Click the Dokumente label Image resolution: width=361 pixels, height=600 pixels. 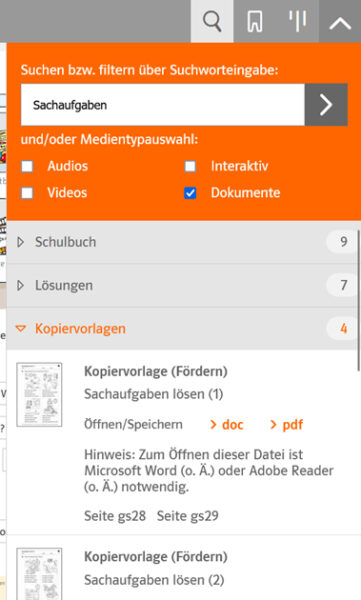point(245,193)
